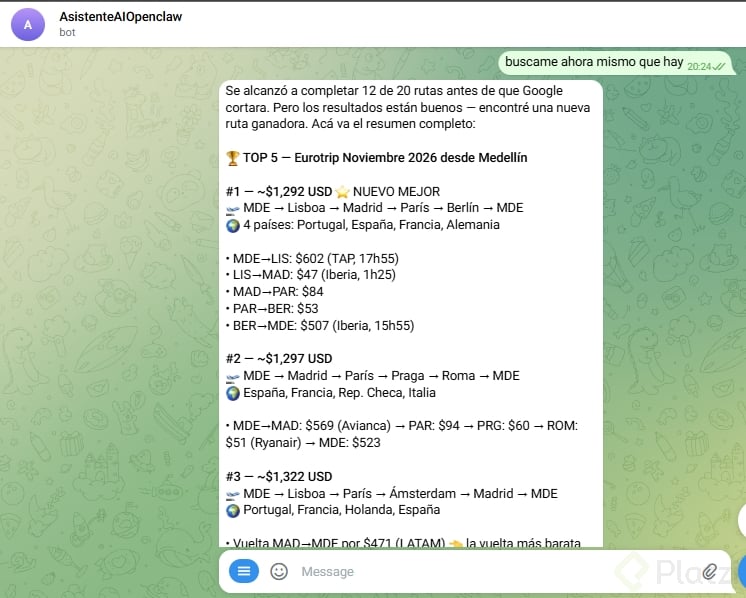Click the paperclip attach file icon

point(709,571)
